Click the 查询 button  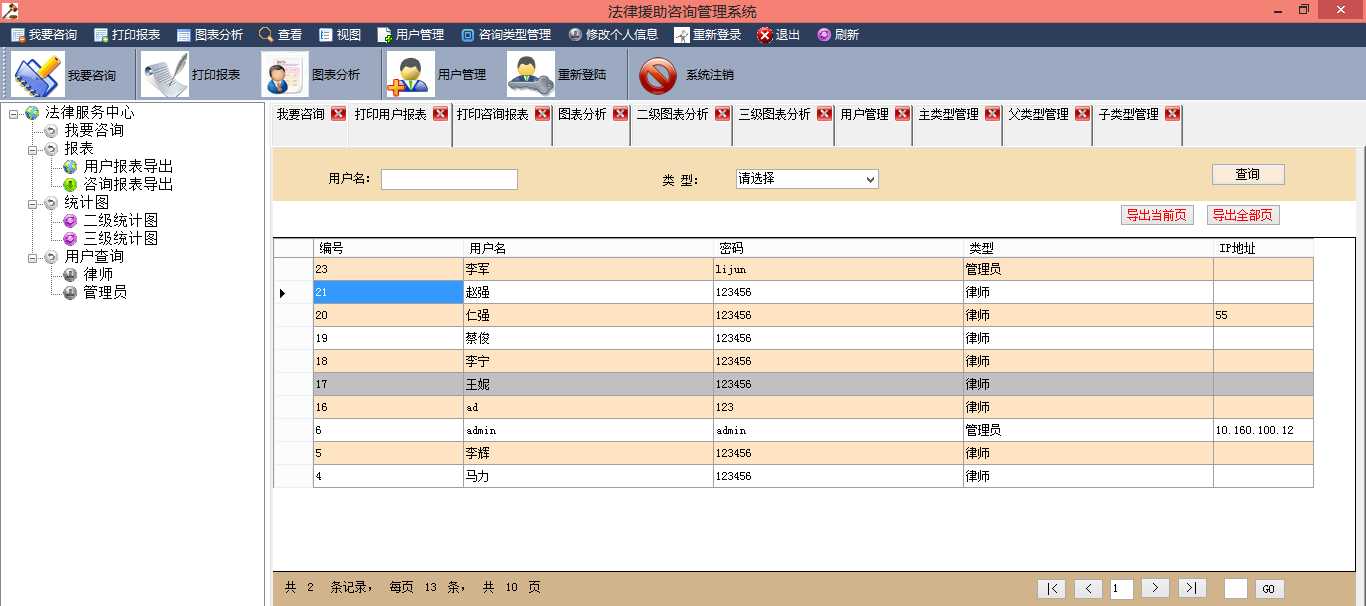point(1248,174)
